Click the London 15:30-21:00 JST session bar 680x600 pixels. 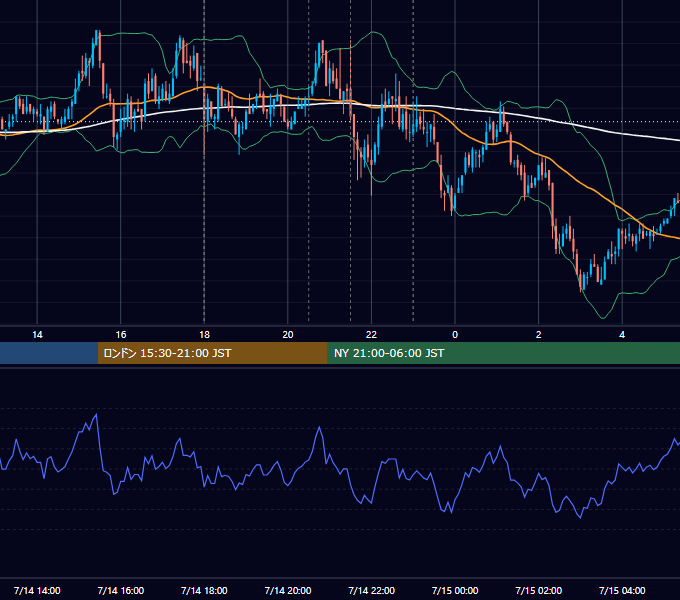[x=212, y=353]
